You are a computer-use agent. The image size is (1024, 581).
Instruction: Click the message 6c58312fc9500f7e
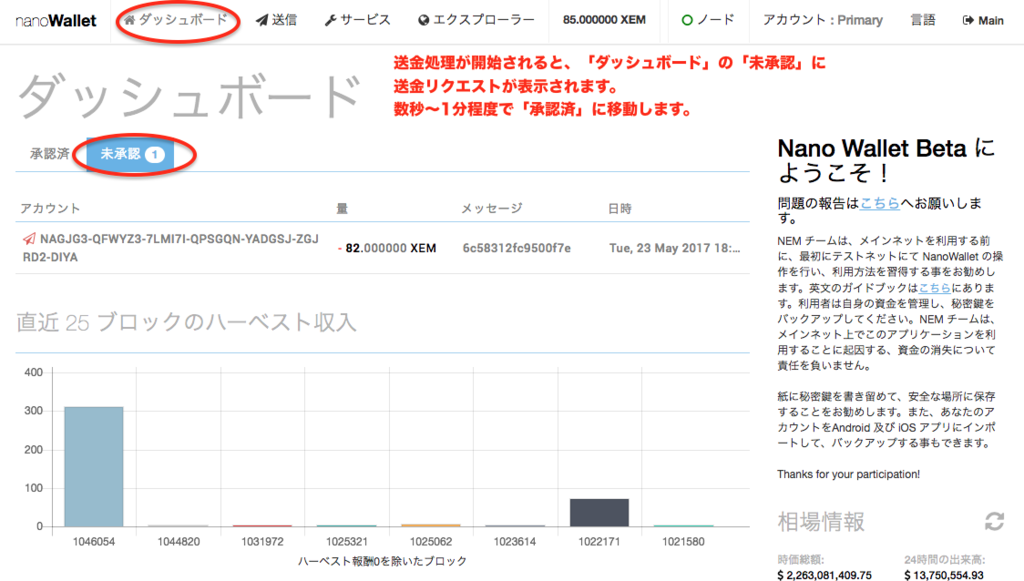click(517, 248)
